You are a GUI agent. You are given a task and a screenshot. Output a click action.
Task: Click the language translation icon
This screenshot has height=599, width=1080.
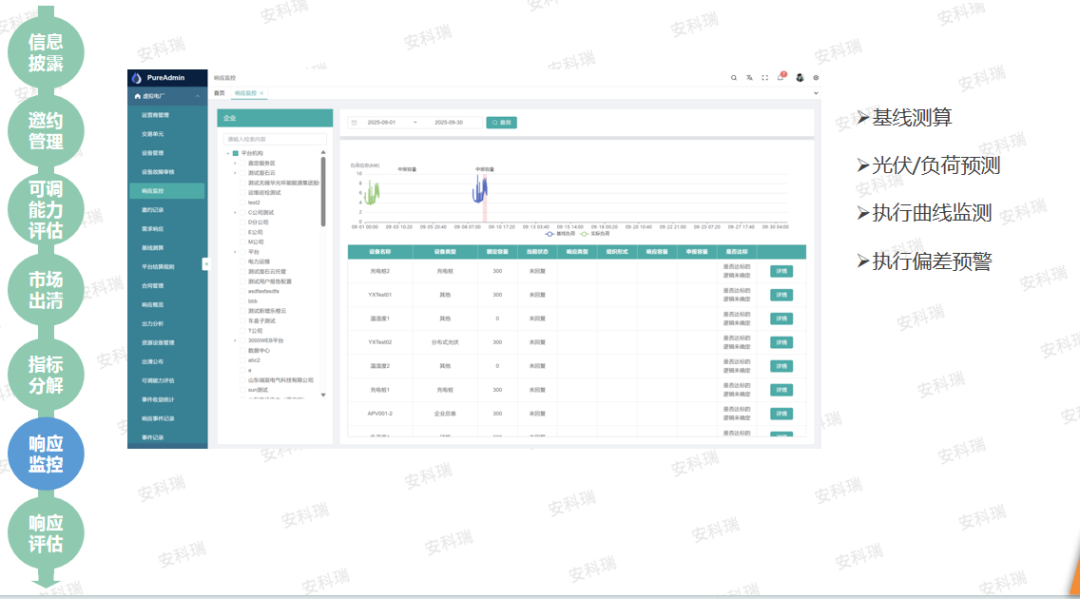[x=749, y=78]
